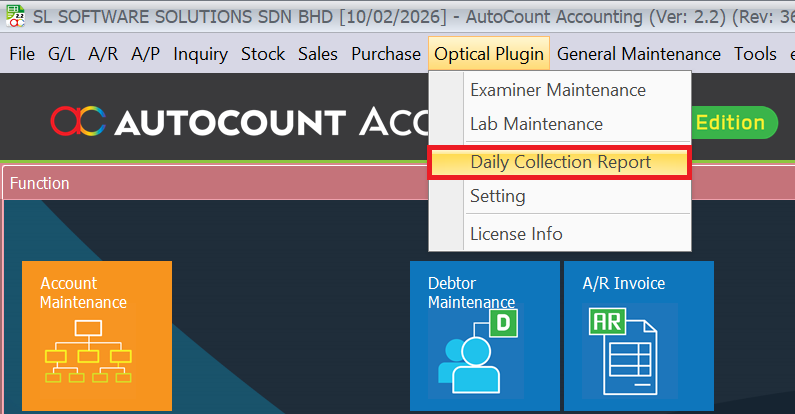Open the Debtor Maintenance tile
795x414 pixels.
coord(484,335)
